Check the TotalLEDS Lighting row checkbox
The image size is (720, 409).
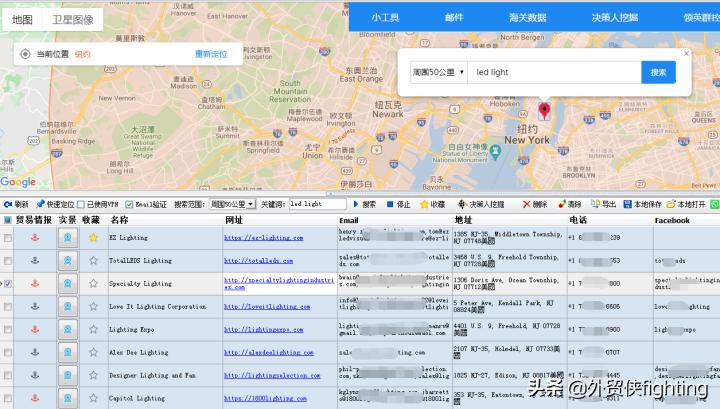pyautogui.click(x=8, y=261)
